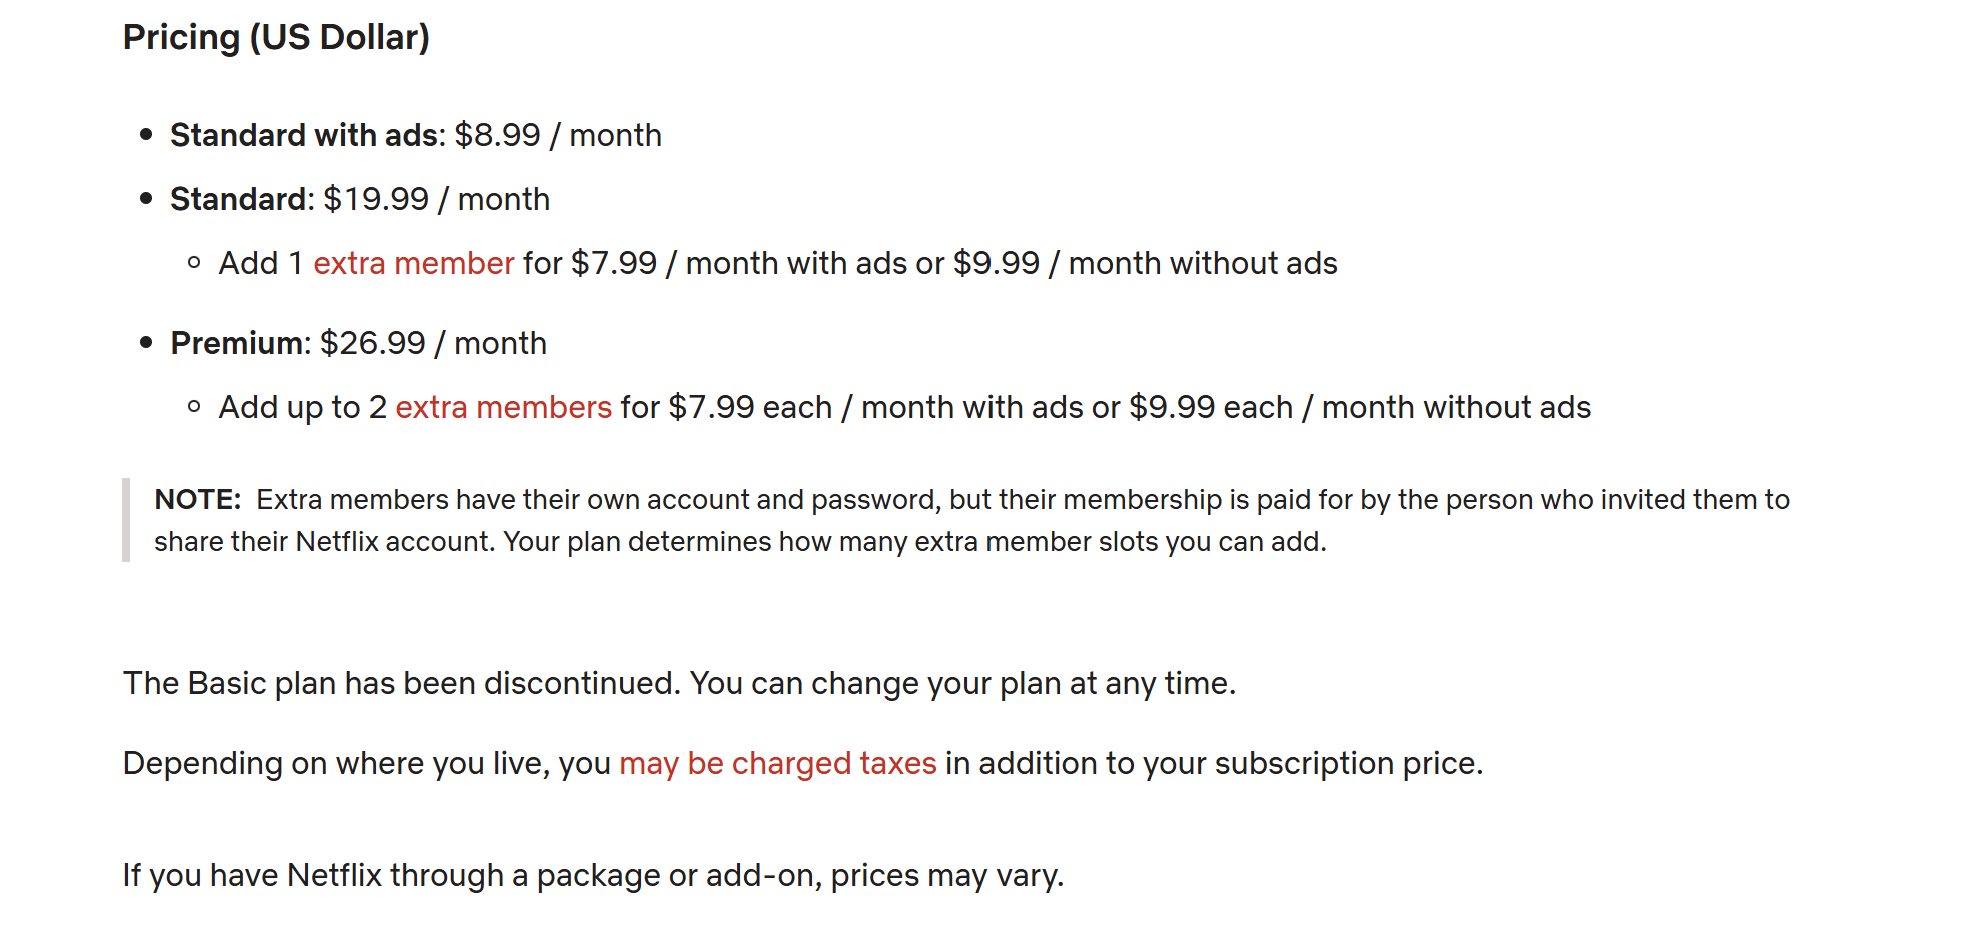This screenshot has width=1974, height=940.
Task: Click the $26.99 / month price text
Action: (433, 343)
